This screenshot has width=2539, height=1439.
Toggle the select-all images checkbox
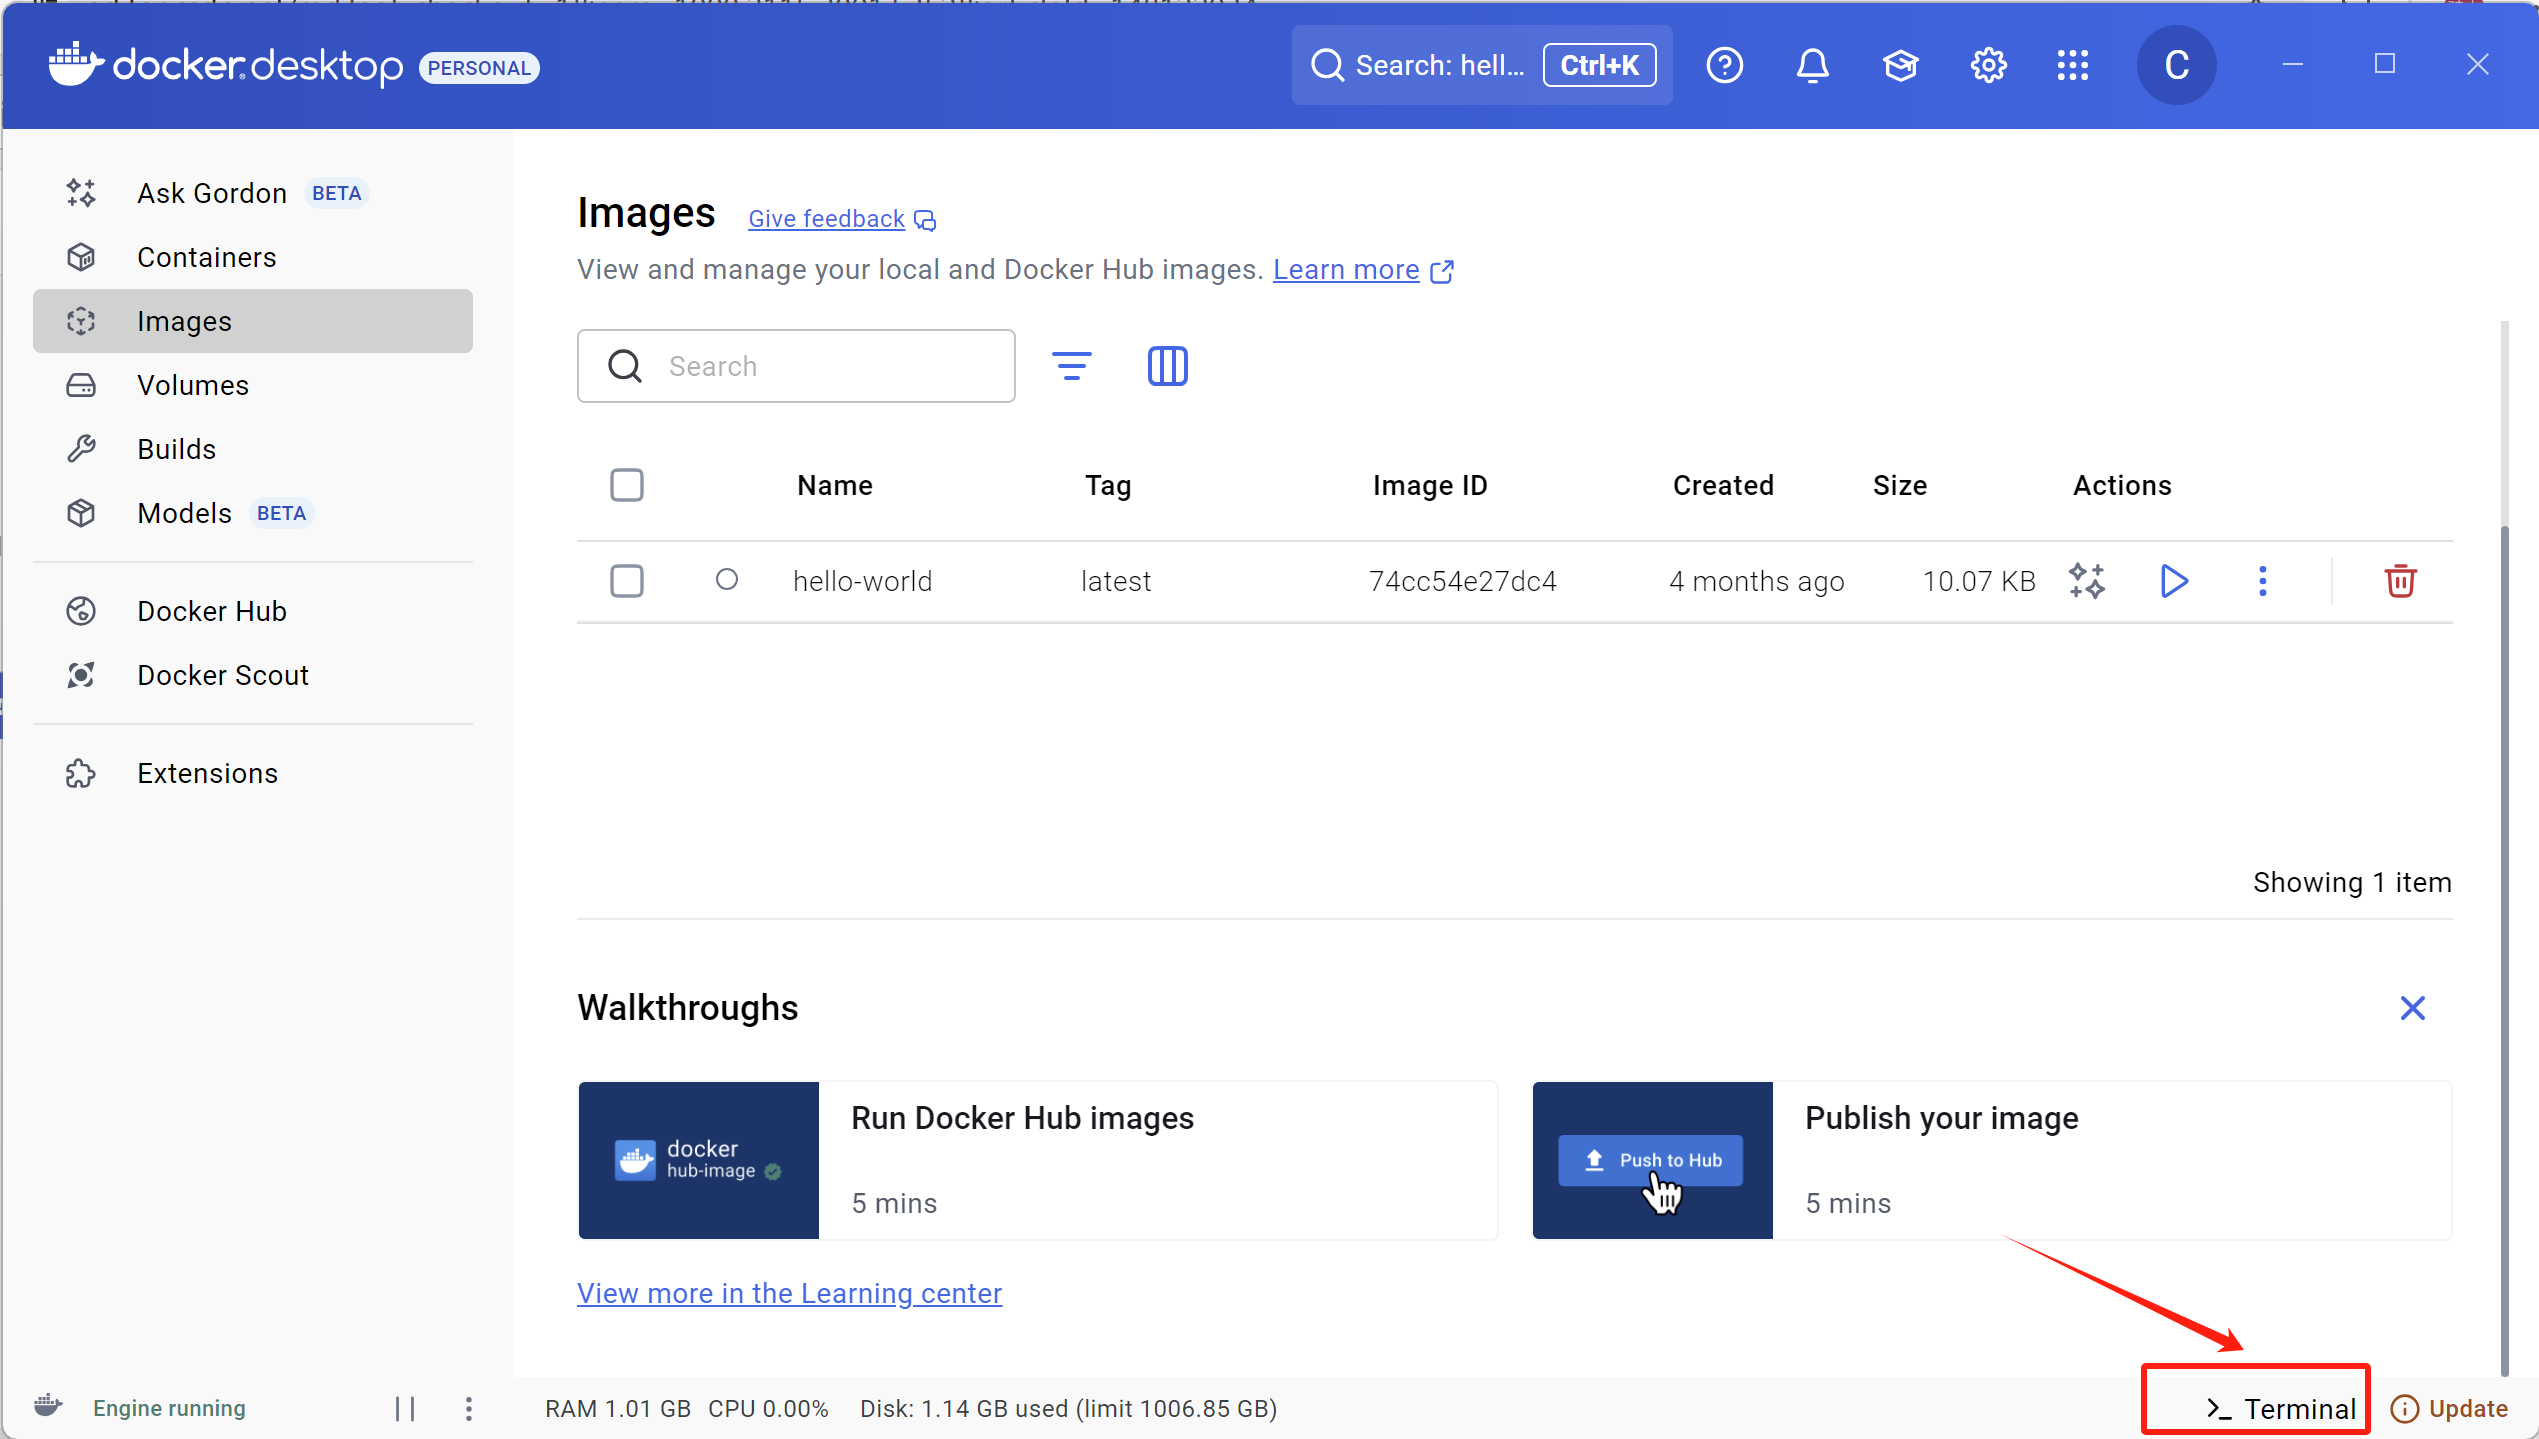pyautogui.click(x=627, y=486)
